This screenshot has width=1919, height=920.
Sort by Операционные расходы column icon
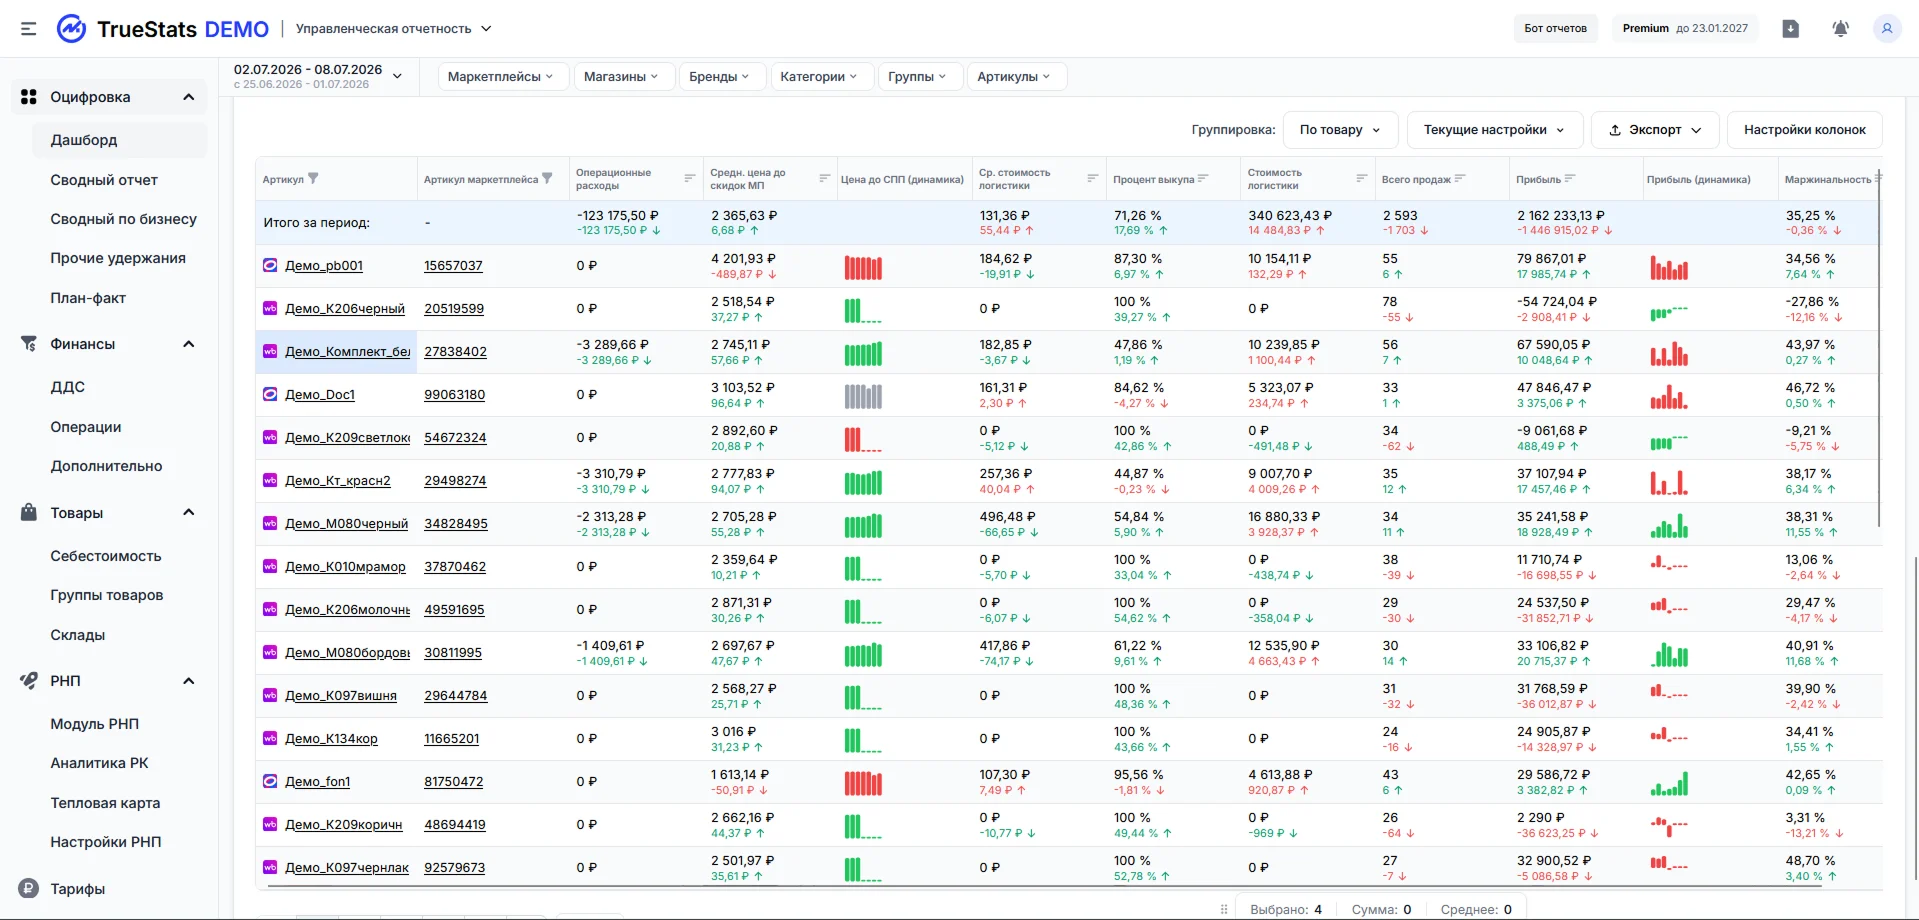point(689,178)
